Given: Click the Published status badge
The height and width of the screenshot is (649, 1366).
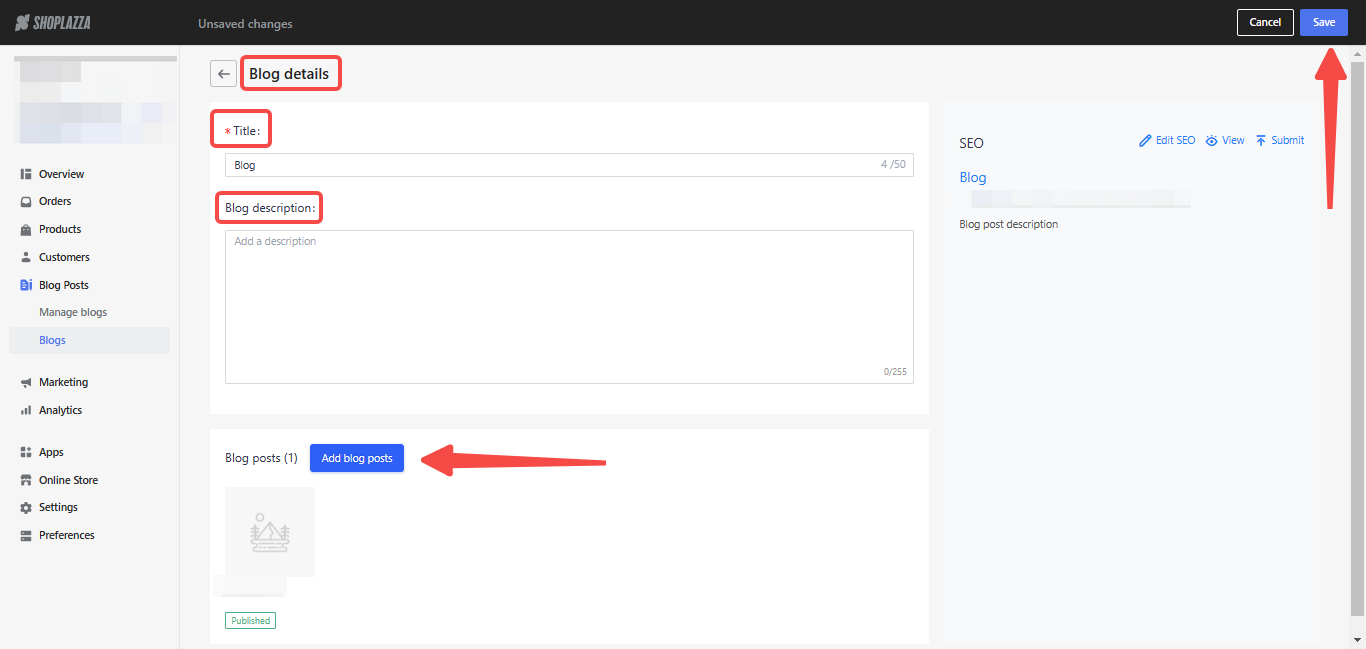Looking at the screenshot, I should (x=250, y=620).
